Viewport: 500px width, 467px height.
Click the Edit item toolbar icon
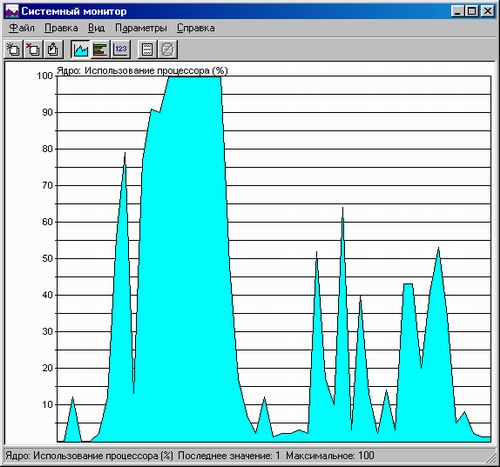(53, 50)
